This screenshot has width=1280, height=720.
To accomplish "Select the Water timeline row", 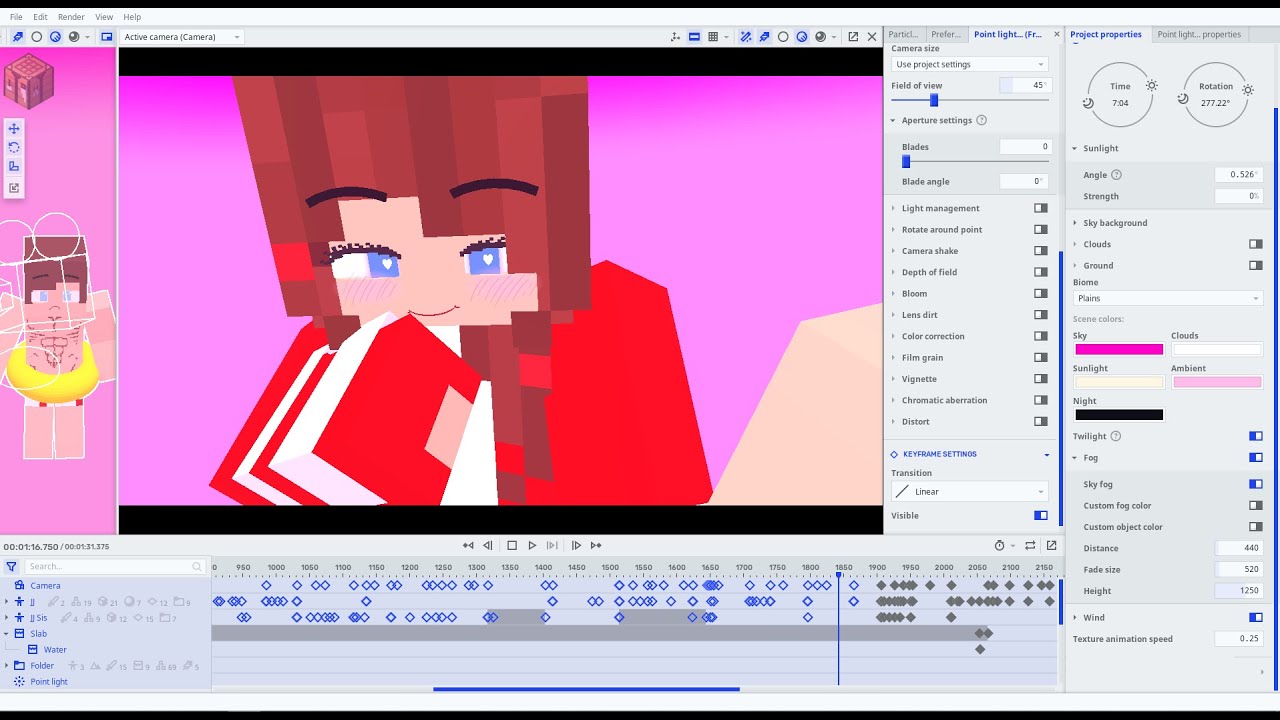I will (x=106, y=650).
